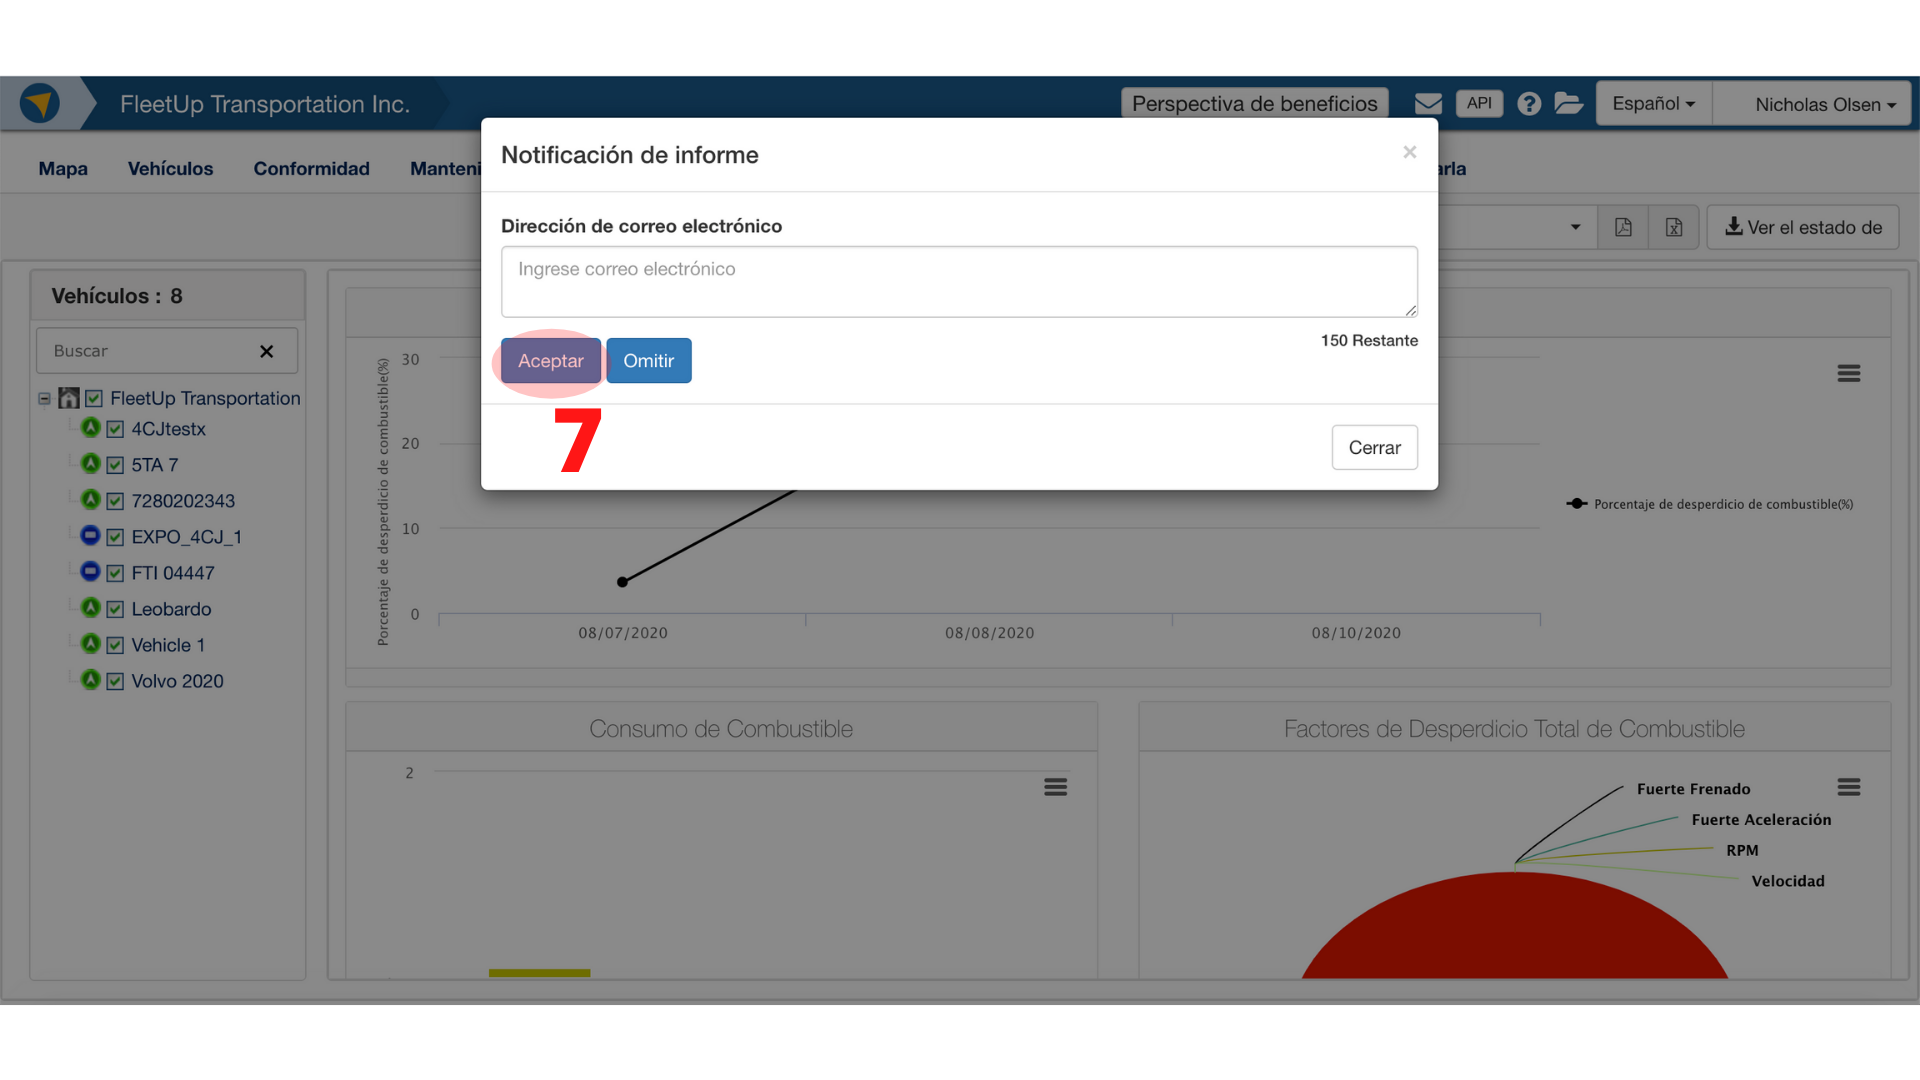Click the RPM pie label
The width and height of the screenshot is (1920, 1080).
click(x=1742, y=850)
